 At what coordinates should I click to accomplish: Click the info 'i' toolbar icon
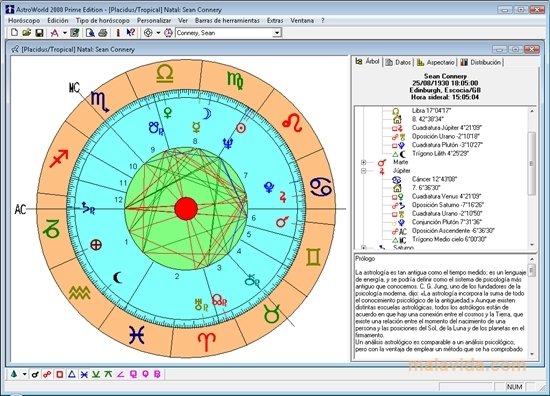[x=118, y=33]
